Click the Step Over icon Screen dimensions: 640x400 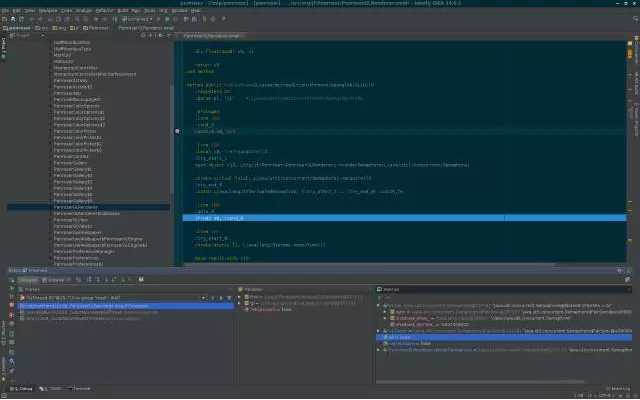click(90, 280)
